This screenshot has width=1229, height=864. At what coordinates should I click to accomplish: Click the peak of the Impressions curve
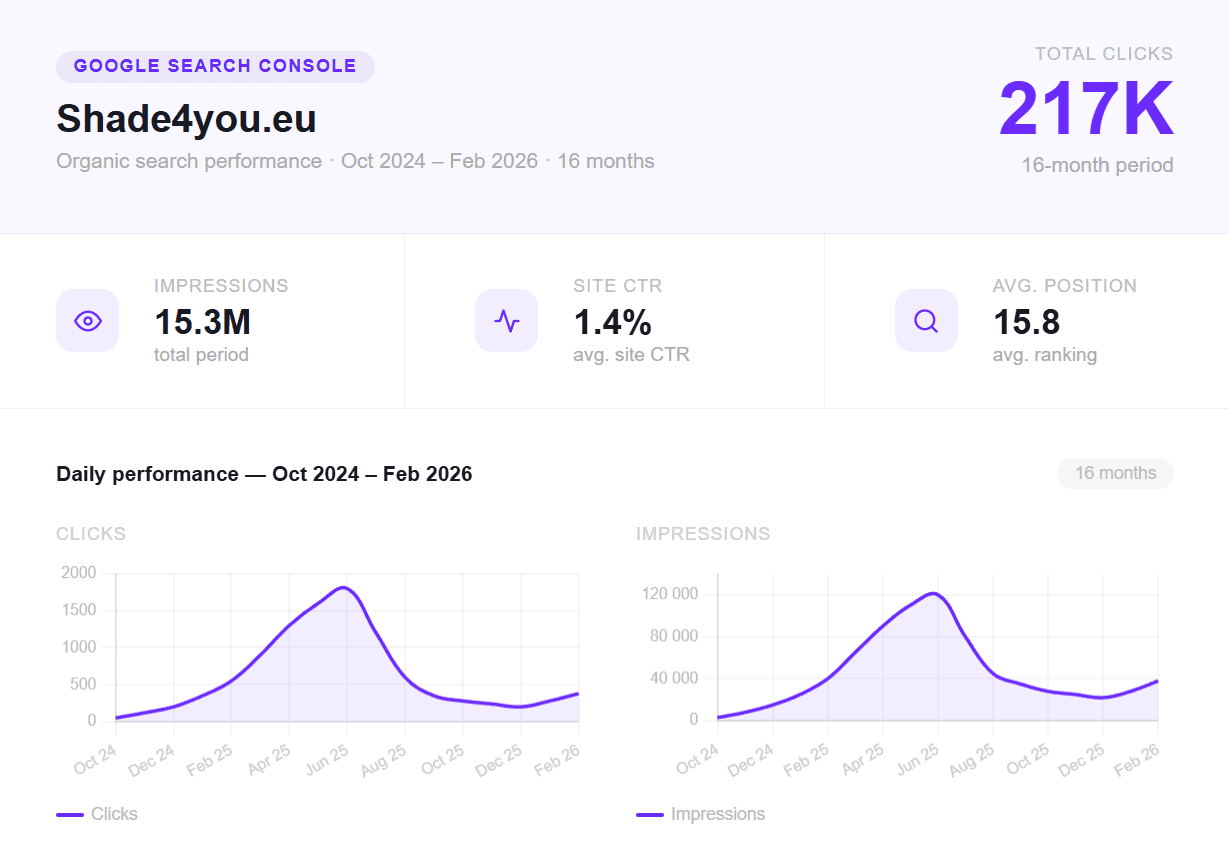point(932,593)
